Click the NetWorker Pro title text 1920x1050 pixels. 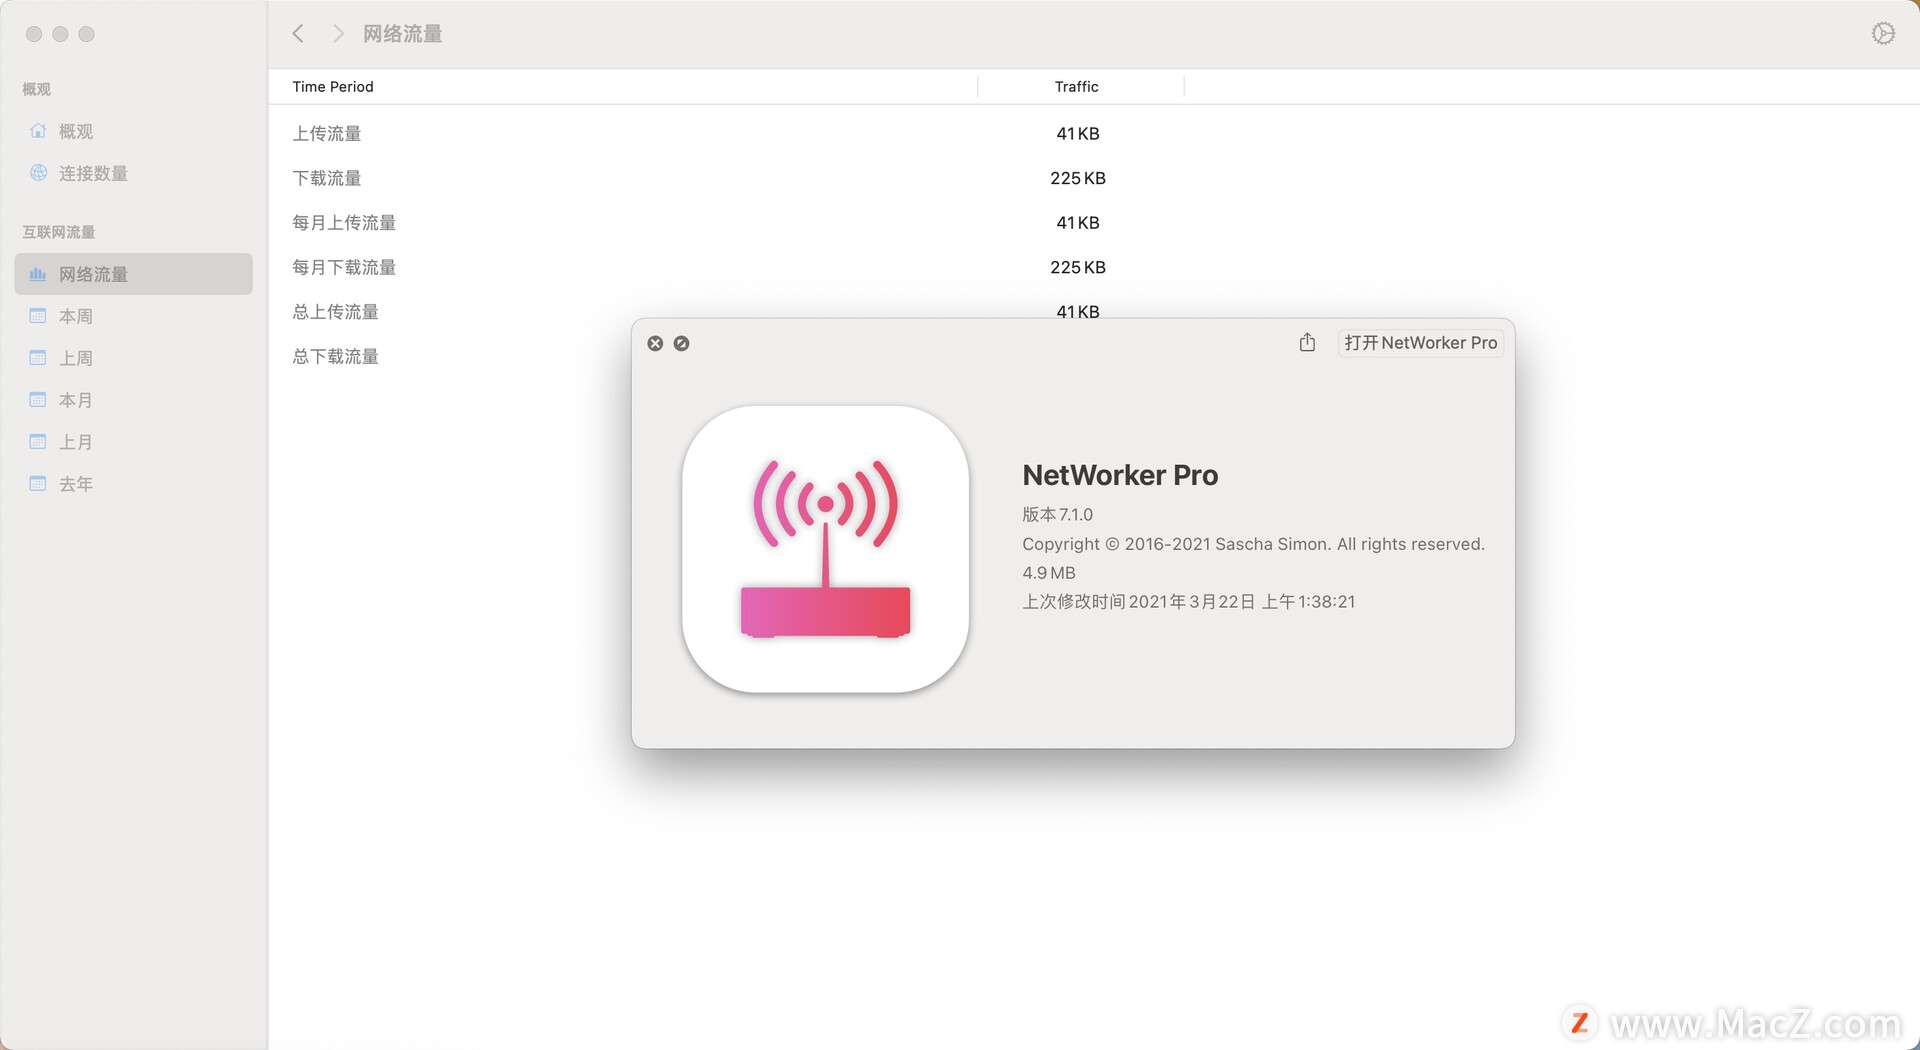(1120, 475)
